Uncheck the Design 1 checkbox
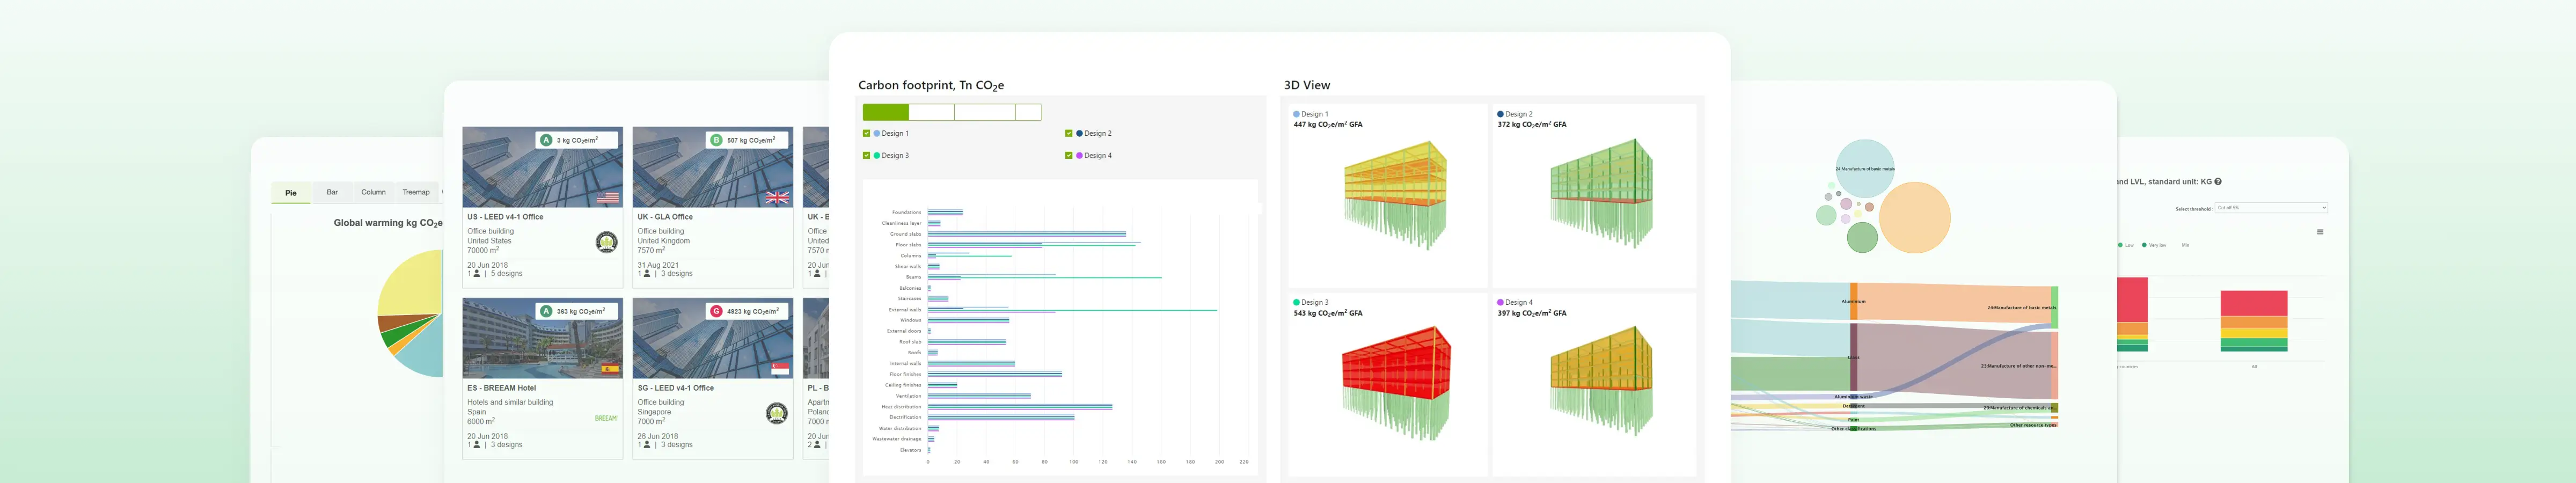The height and width of the screenshot is (483, 2576). pos(866,133)
